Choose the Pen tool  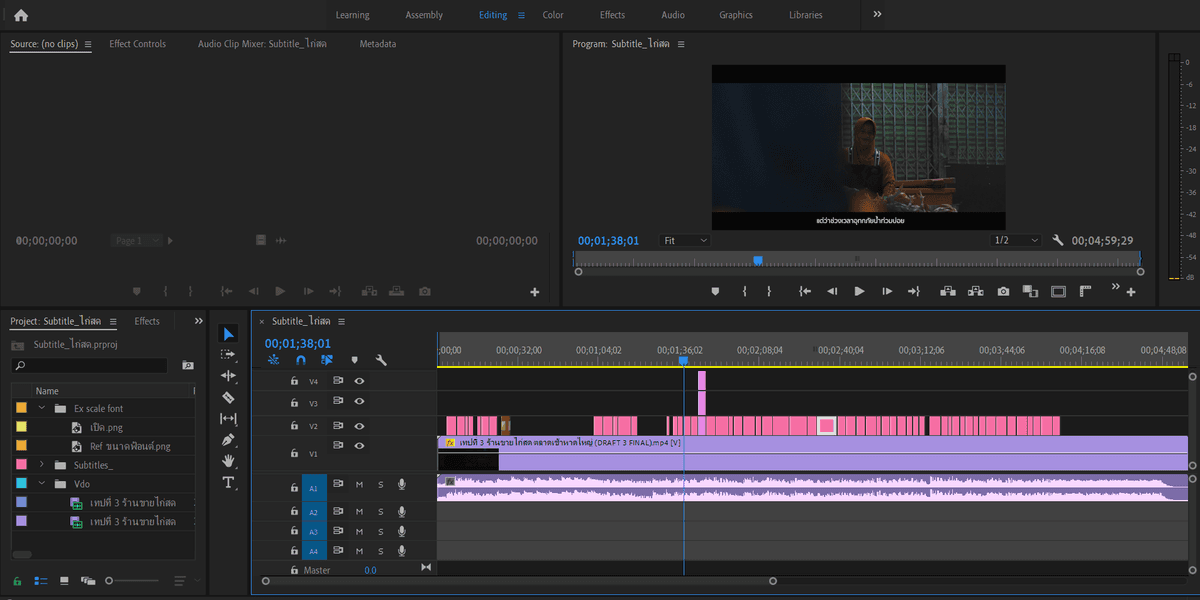(x=228, y=440)
